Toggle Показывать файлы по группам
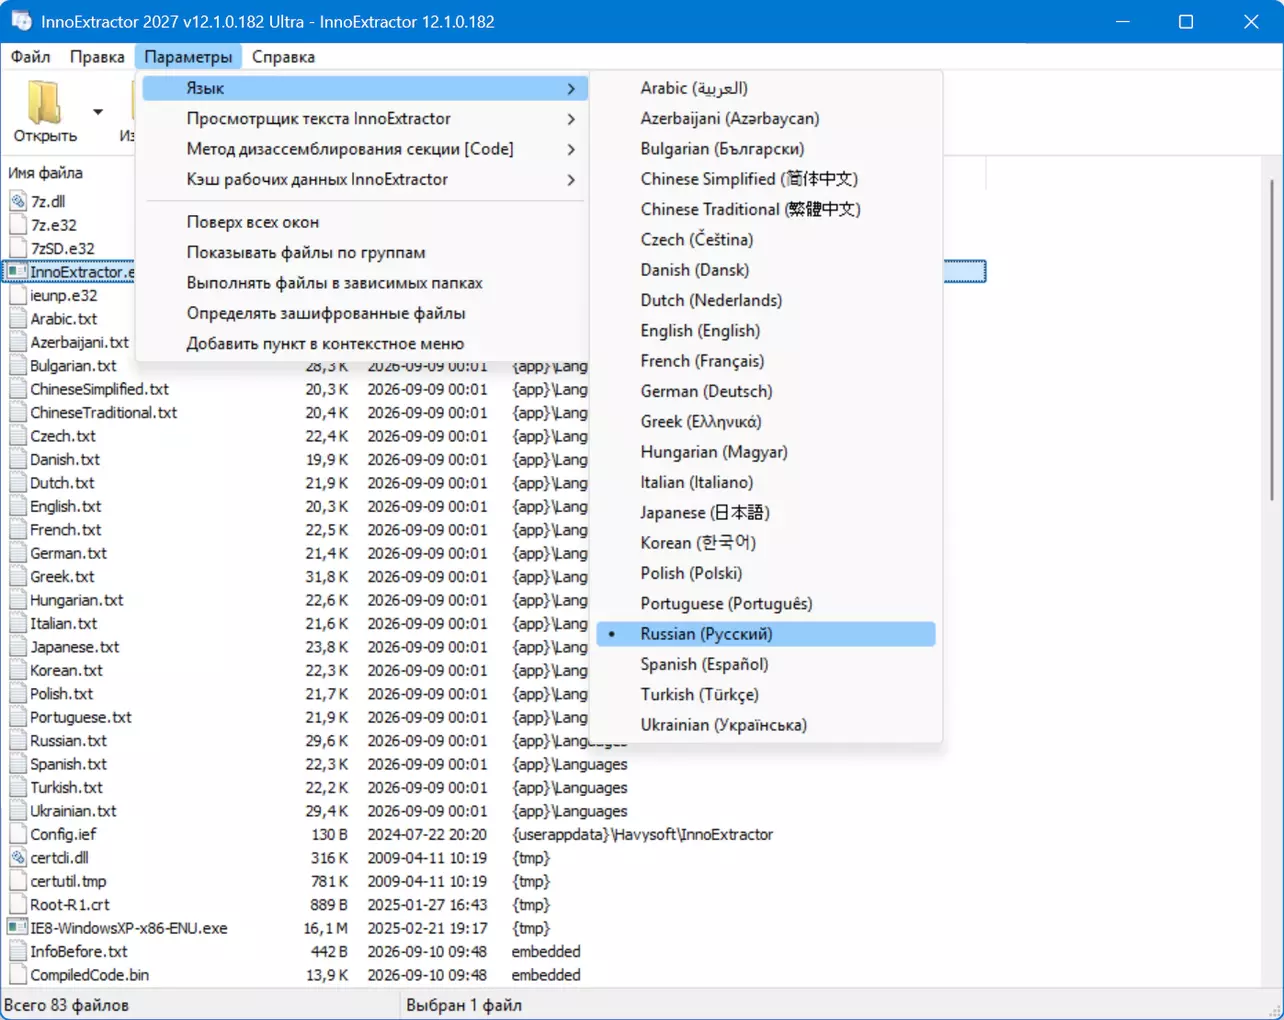Viewport: 1284px width, 1020px height. click(363, 253)
